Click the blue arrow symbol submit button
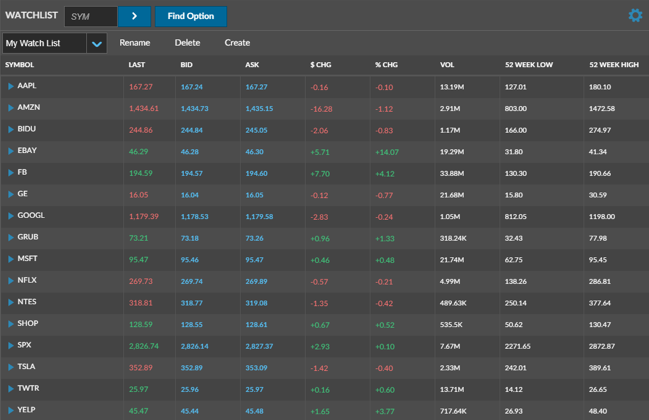The image size is (649, 420). tap(134, 16)
